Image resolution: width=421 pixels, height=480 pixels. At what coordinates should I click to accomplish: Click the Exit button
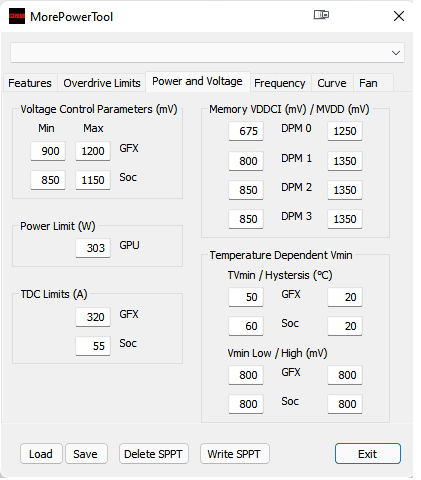point(368,454)
